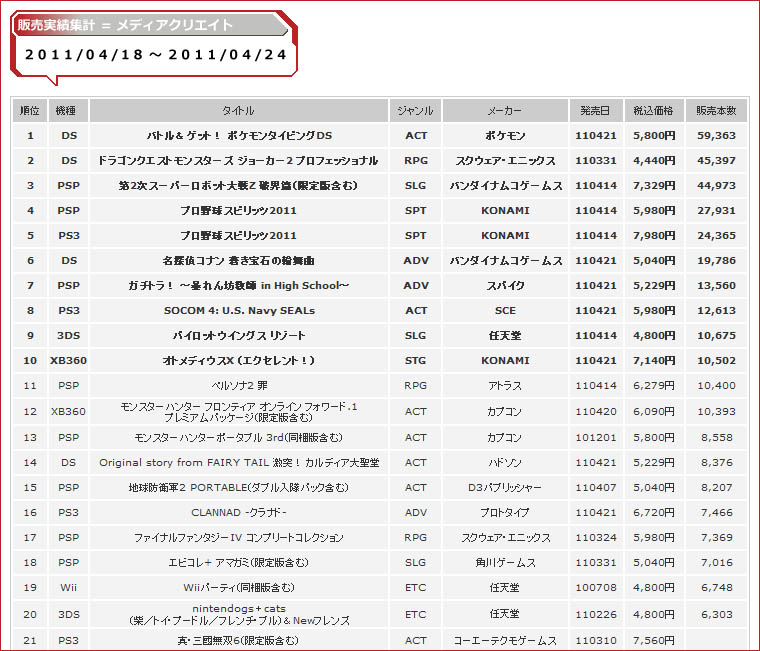Viewport: 760px width, 651px height.
Task: Click maker ハドソン in rank 14 row
Action: pos(505,462)
